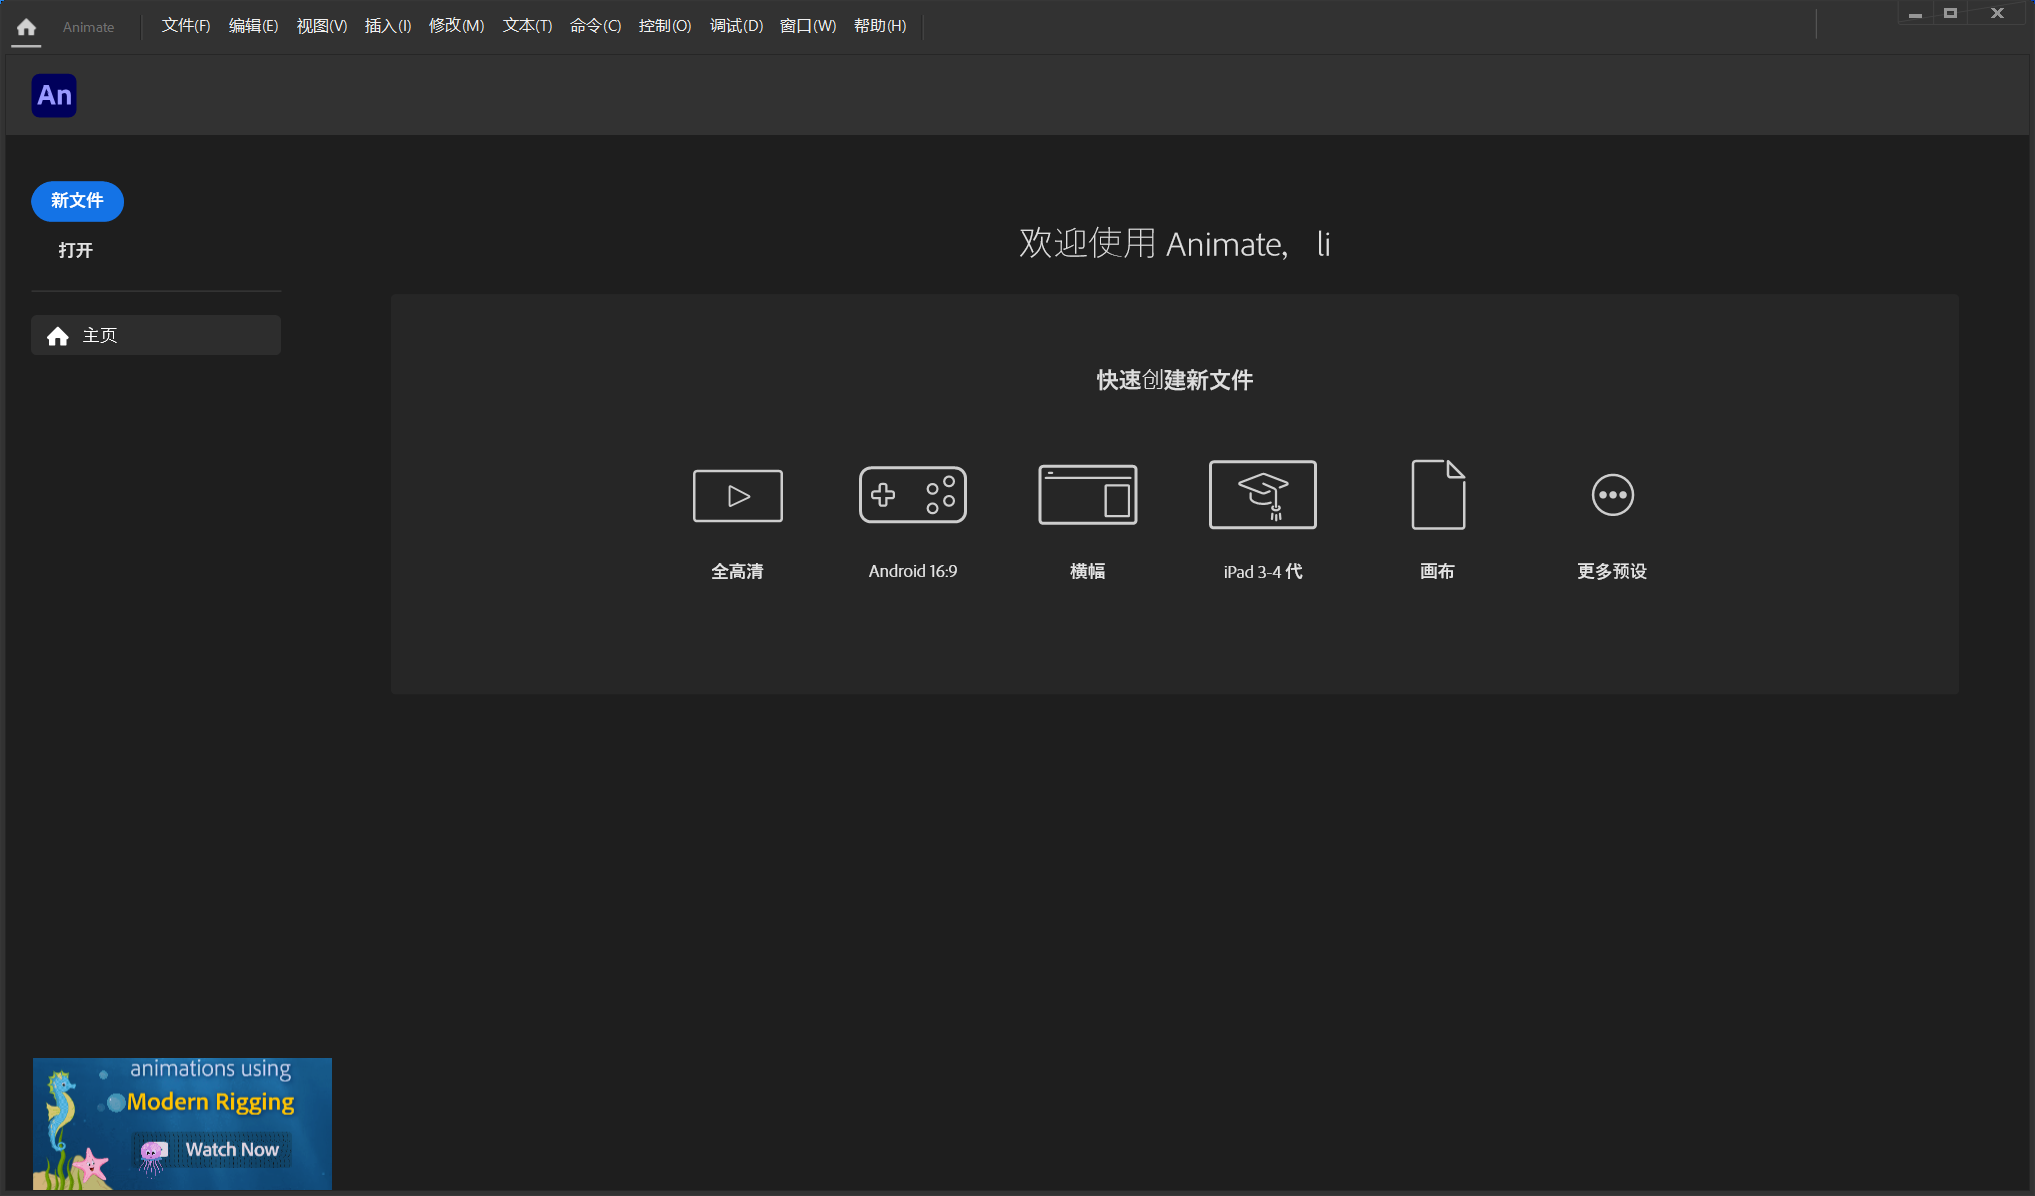Viewport: 2035px width, 1196px height.
Task: Click the 横幅 label text
Action: click(x=1088, y=572)
